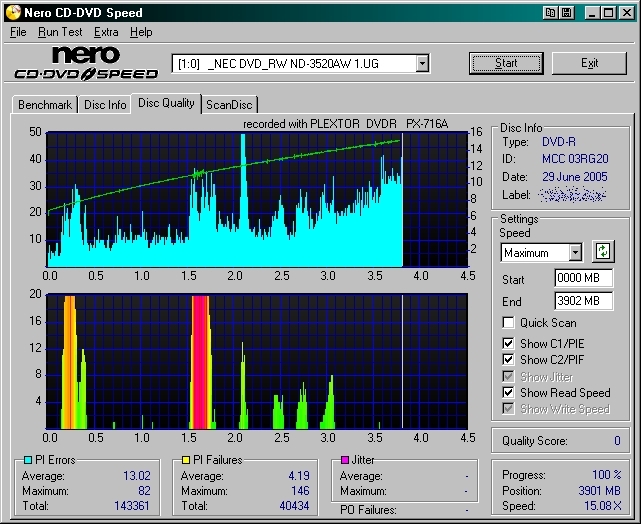The height and width of the screenshot is (524, 641).
Task: Uncheck Show Read Speed
Action: [508, 392]
